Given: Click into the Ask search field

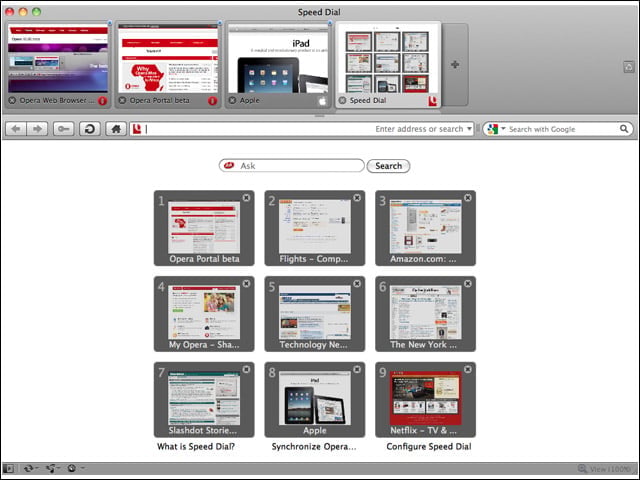Looking at the screenshot, I should pos(291,166).
